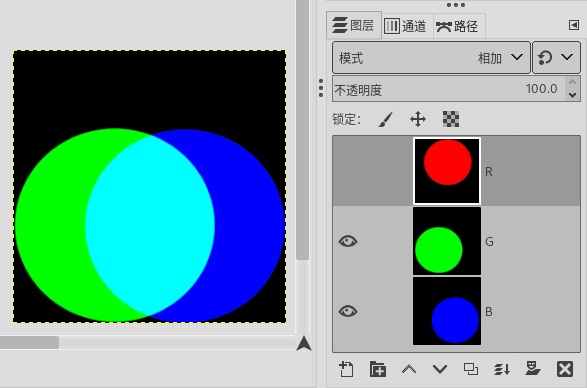Merge down the layer icon
587x388 pixels.
tap(502, 369)
